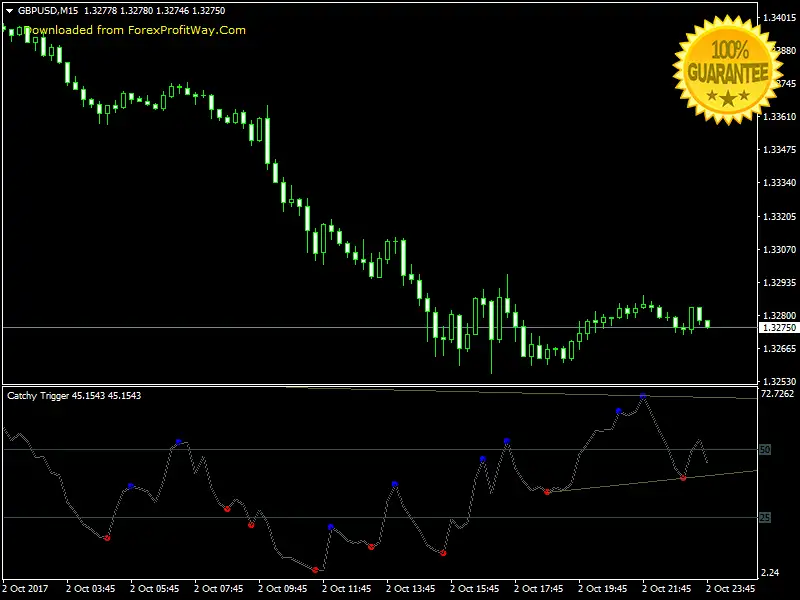Click the OHLC values 1.32778 1.32780 1.32746 1.32750

155,11
